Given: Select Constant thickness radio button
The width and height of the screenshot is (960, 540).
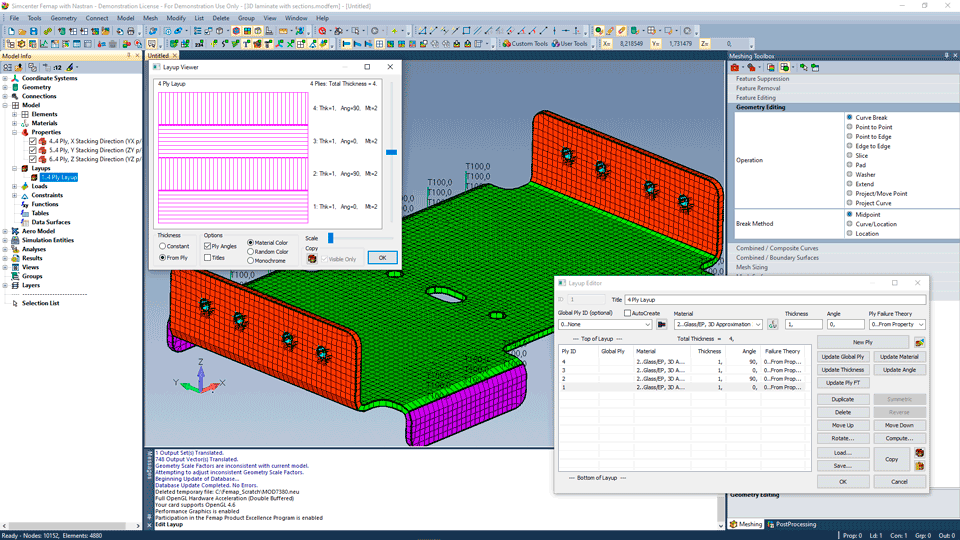Looking at the screenshot, I should [x=162, y=246].
